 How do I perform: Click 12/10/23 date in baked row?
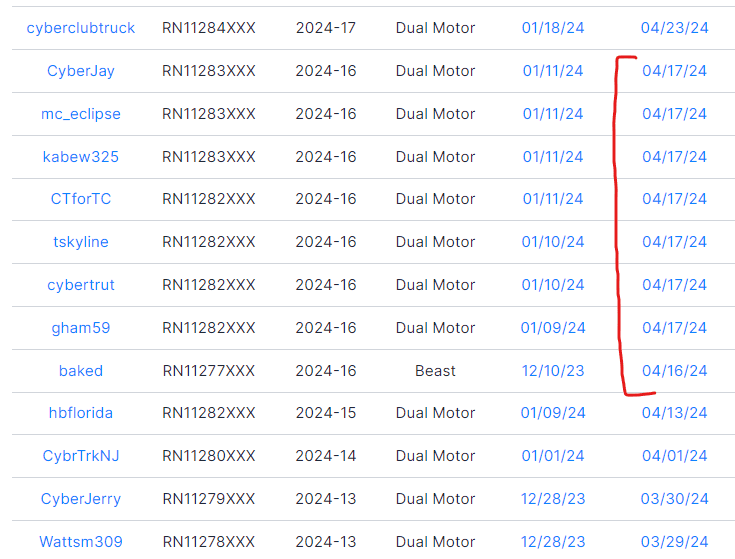click(x=553, y=371)
